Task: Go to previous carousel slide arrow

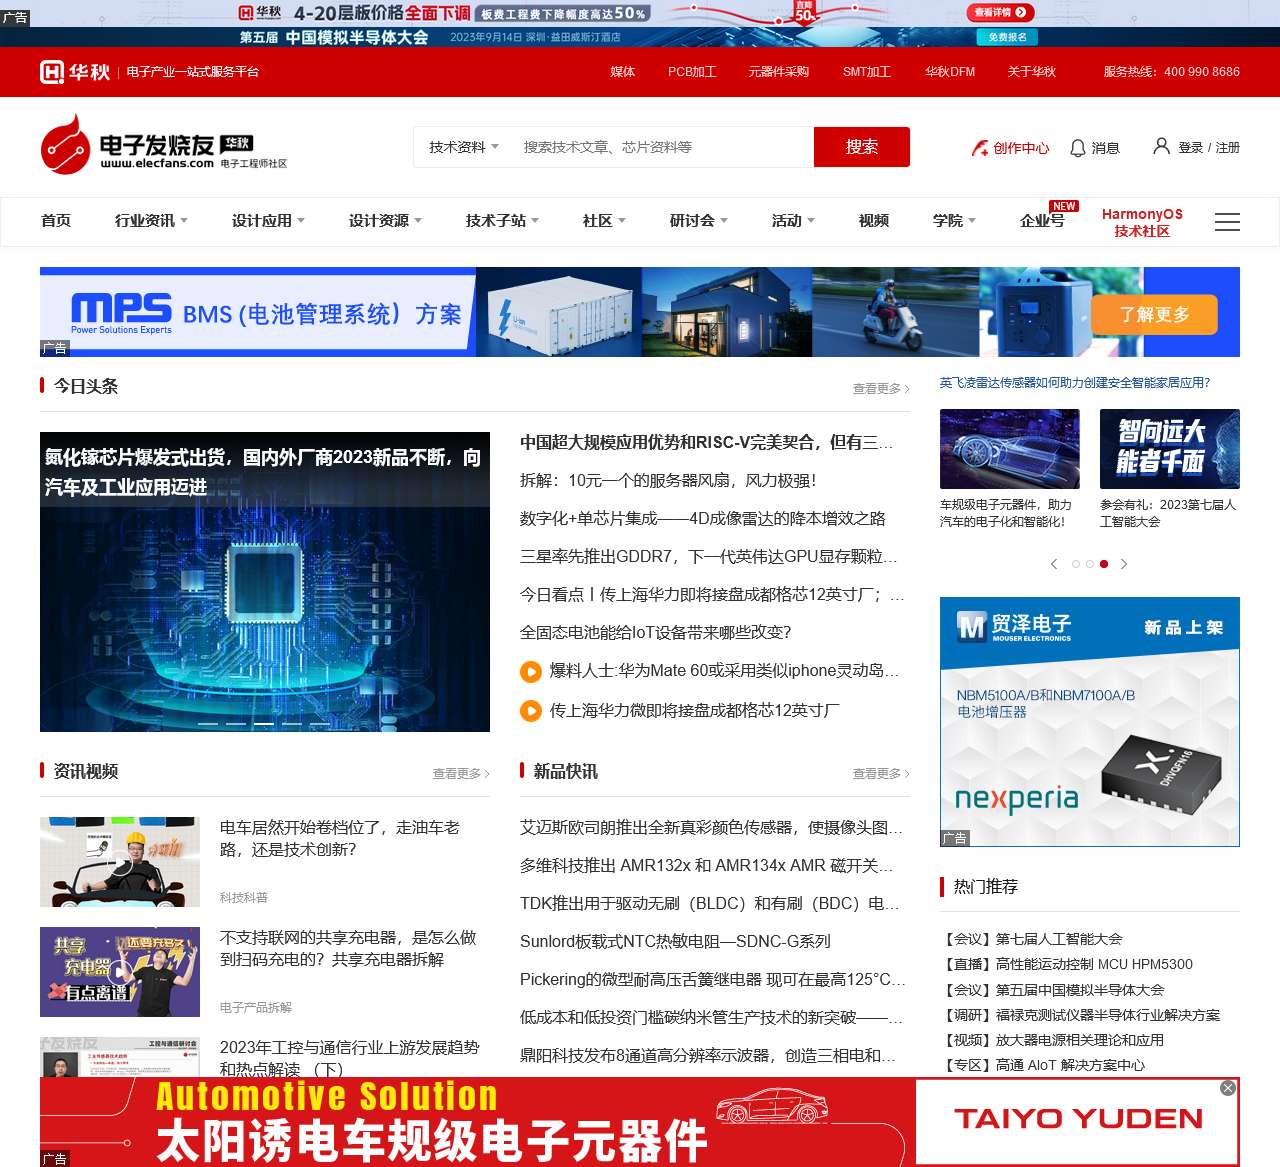Action: pyautogui.click(x=1054, y=564)
